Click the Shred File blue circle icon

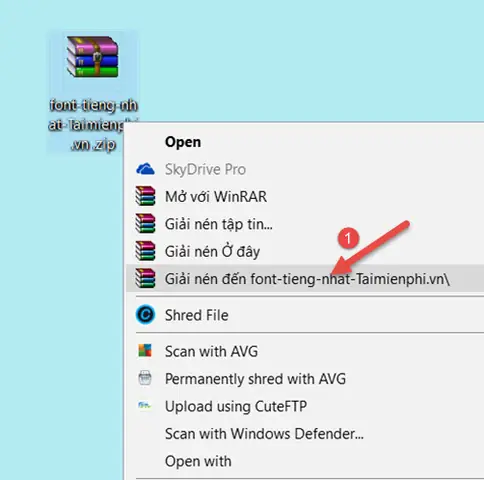(145, 314)
